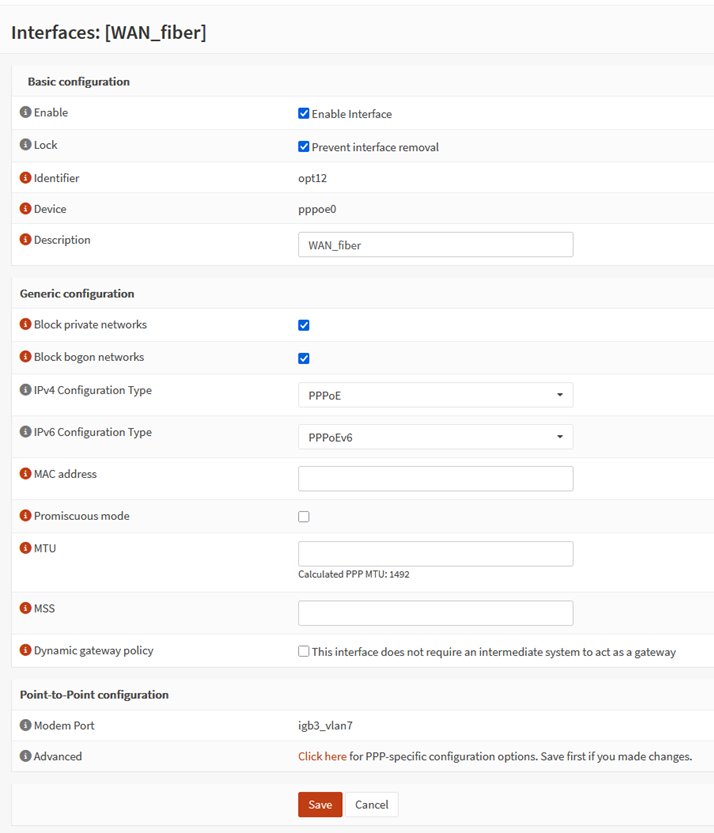Image resolution: width=714 pixels, height=833 pixels.
Task: Show help for Block bogon networks
Action: coord(26,357)
